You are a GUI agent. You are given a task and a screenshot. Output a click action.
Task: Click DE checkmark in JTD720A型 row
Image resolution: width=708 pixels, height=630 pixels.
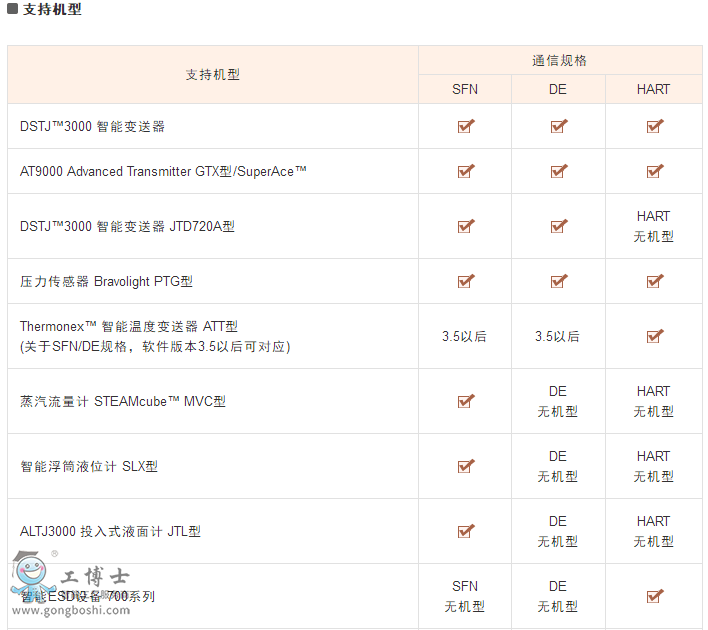(559, 226)
